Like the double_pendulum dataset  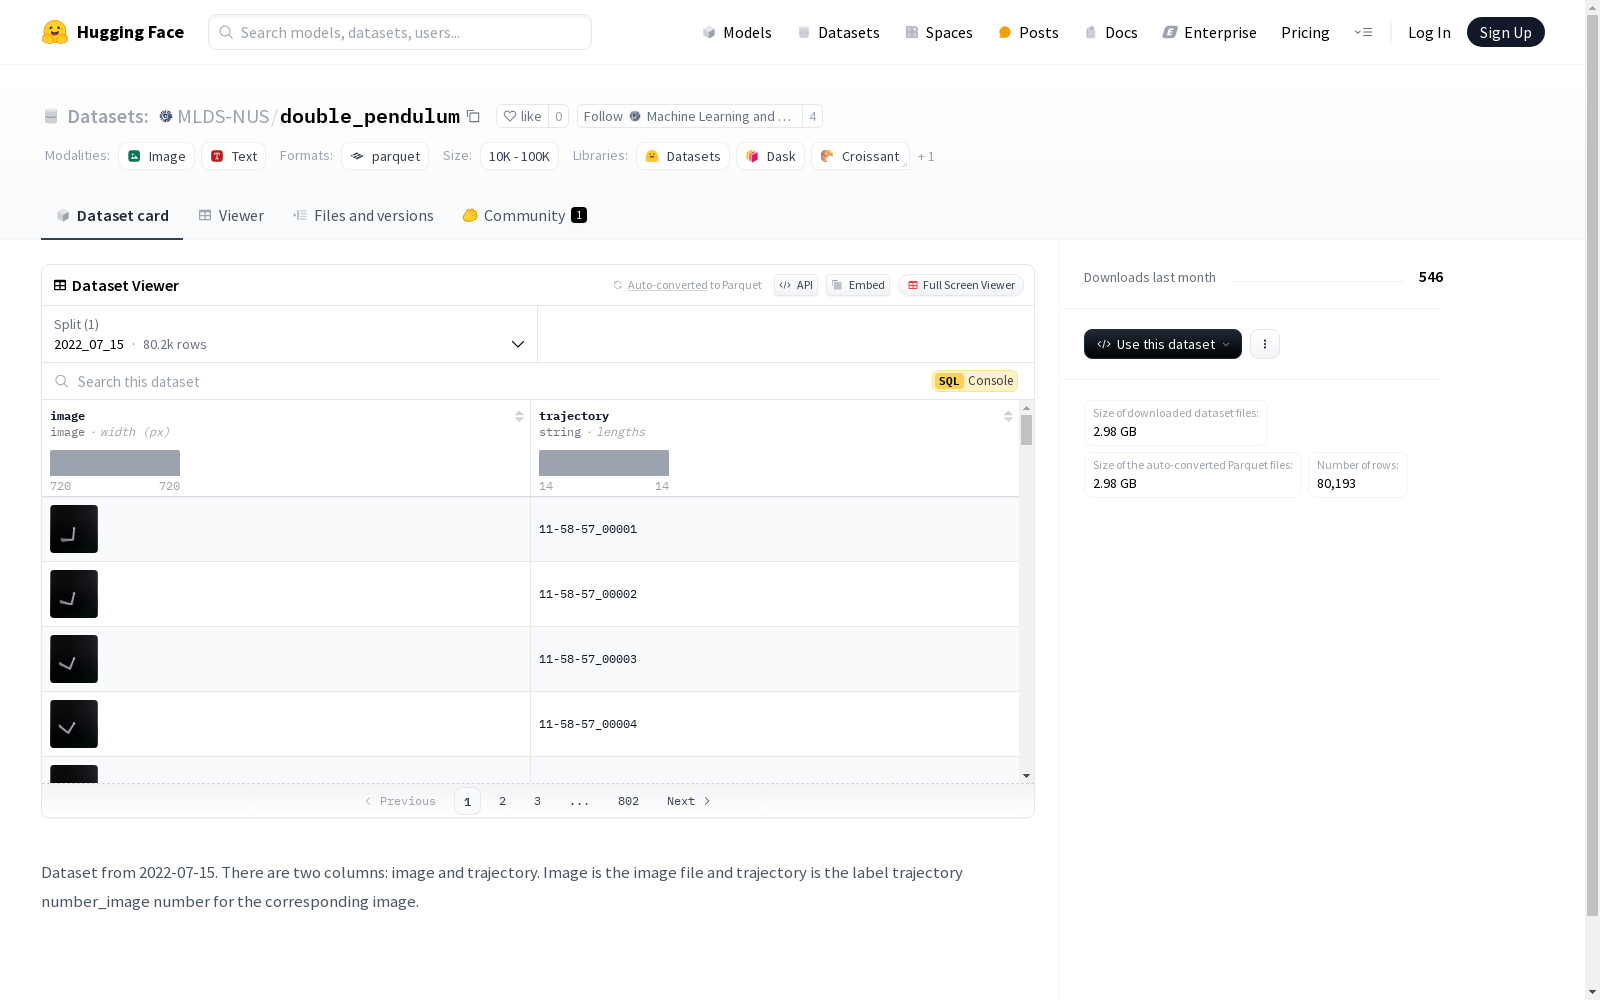pos(522,116)
